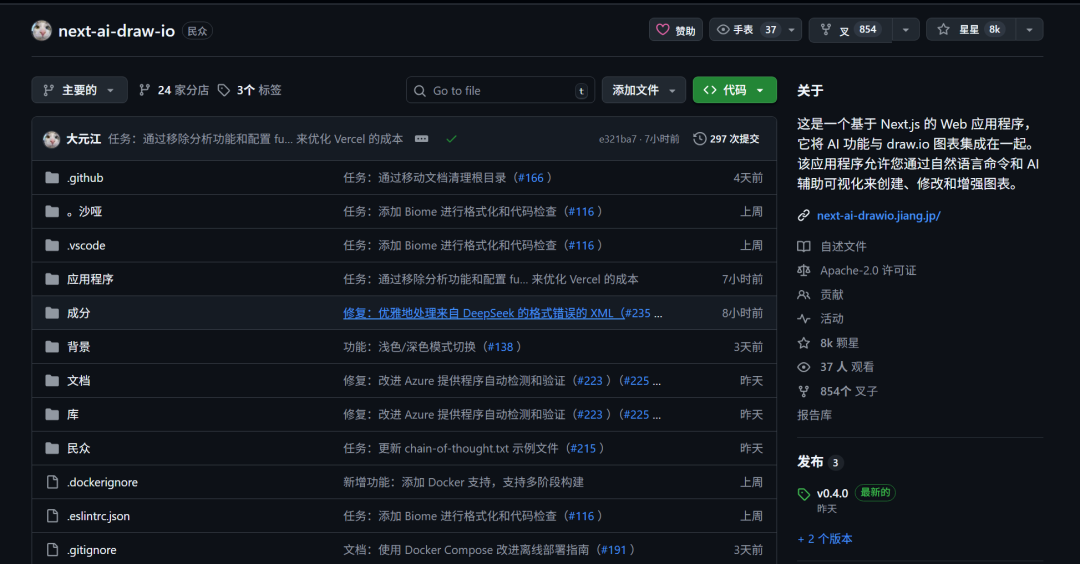
Task: Open the Activity (活动) link
Action: pos(831,318)
